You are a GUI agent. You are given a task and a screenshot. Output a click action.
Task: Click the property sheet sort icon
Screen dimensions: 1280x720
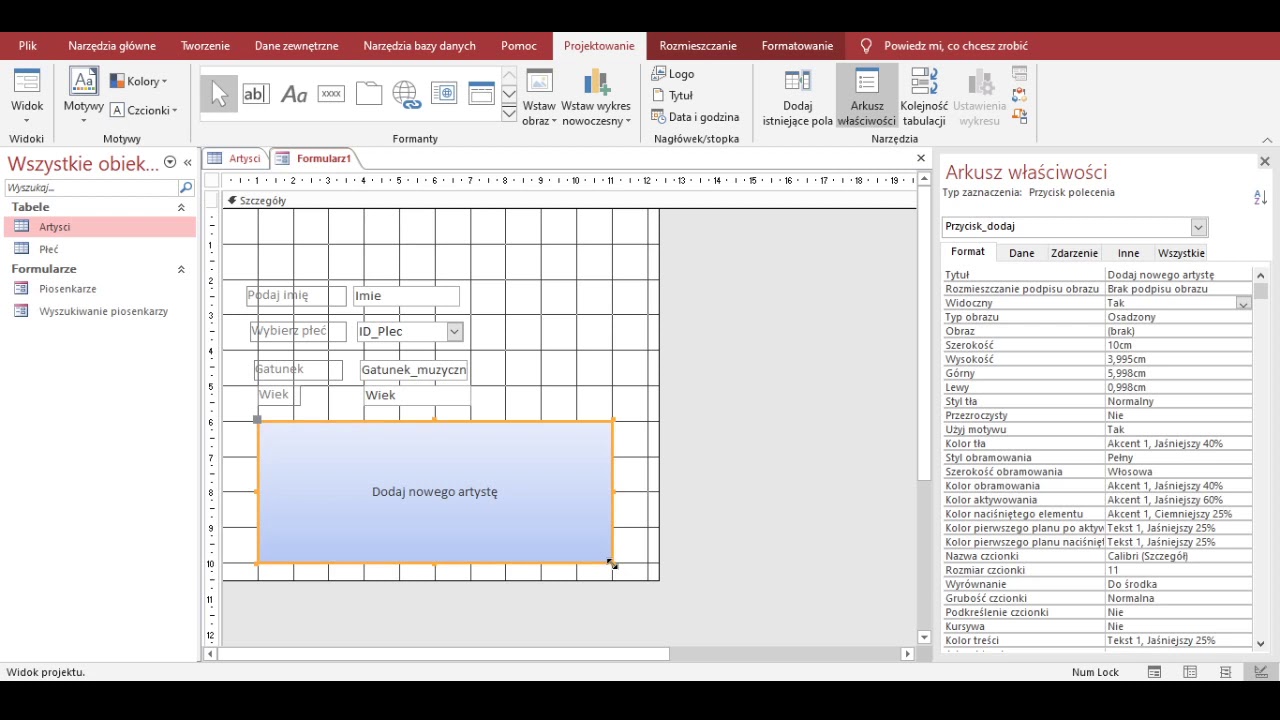coord(1260,198)
